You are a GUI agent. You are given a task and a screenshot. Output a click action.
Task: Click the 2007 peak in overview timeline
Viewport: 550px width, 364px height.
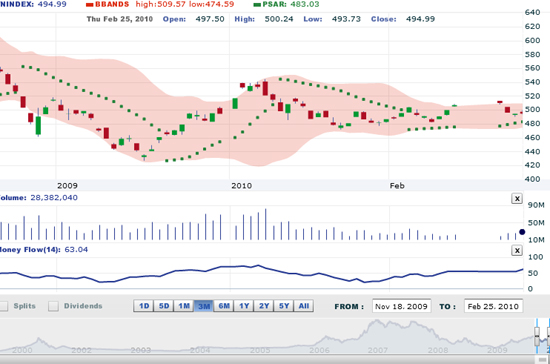click(x=377, y=321)
